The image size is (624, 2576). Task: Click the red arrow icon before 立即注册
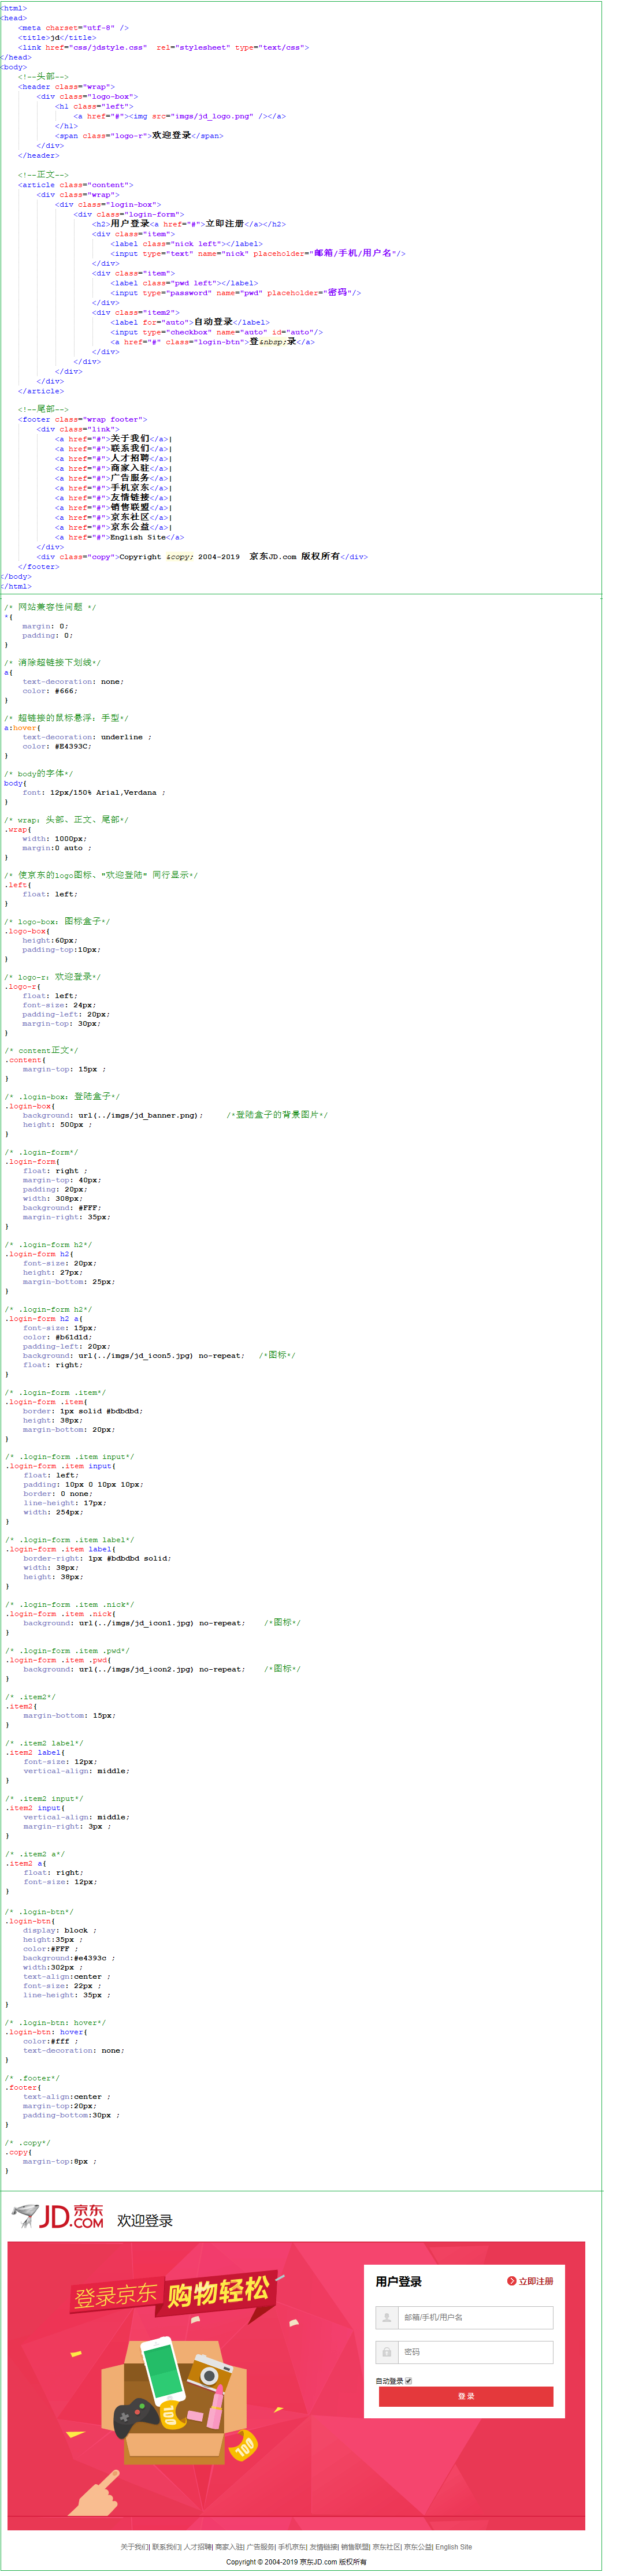coord(511,2281)
